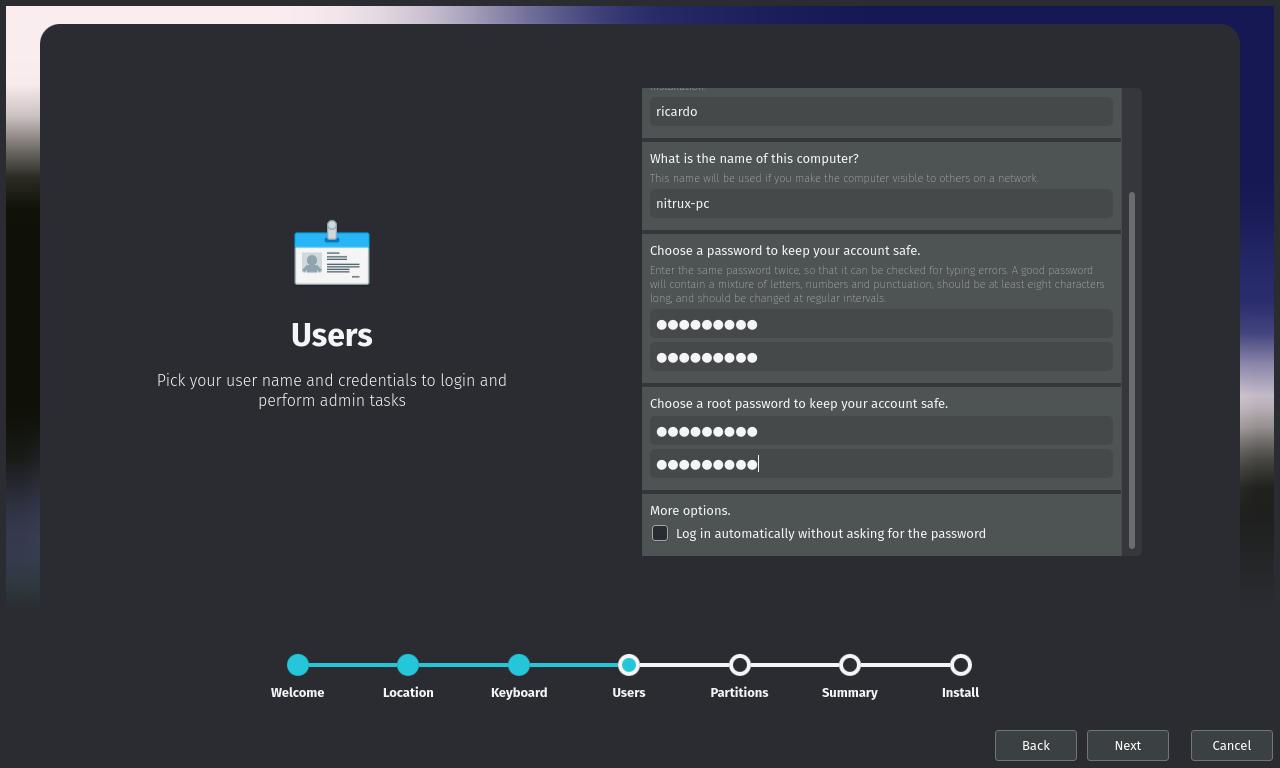Select the Keyboard step circle
Image resolution: width=1280 pixels, height=768 pixels.
[x=519, y=665]
